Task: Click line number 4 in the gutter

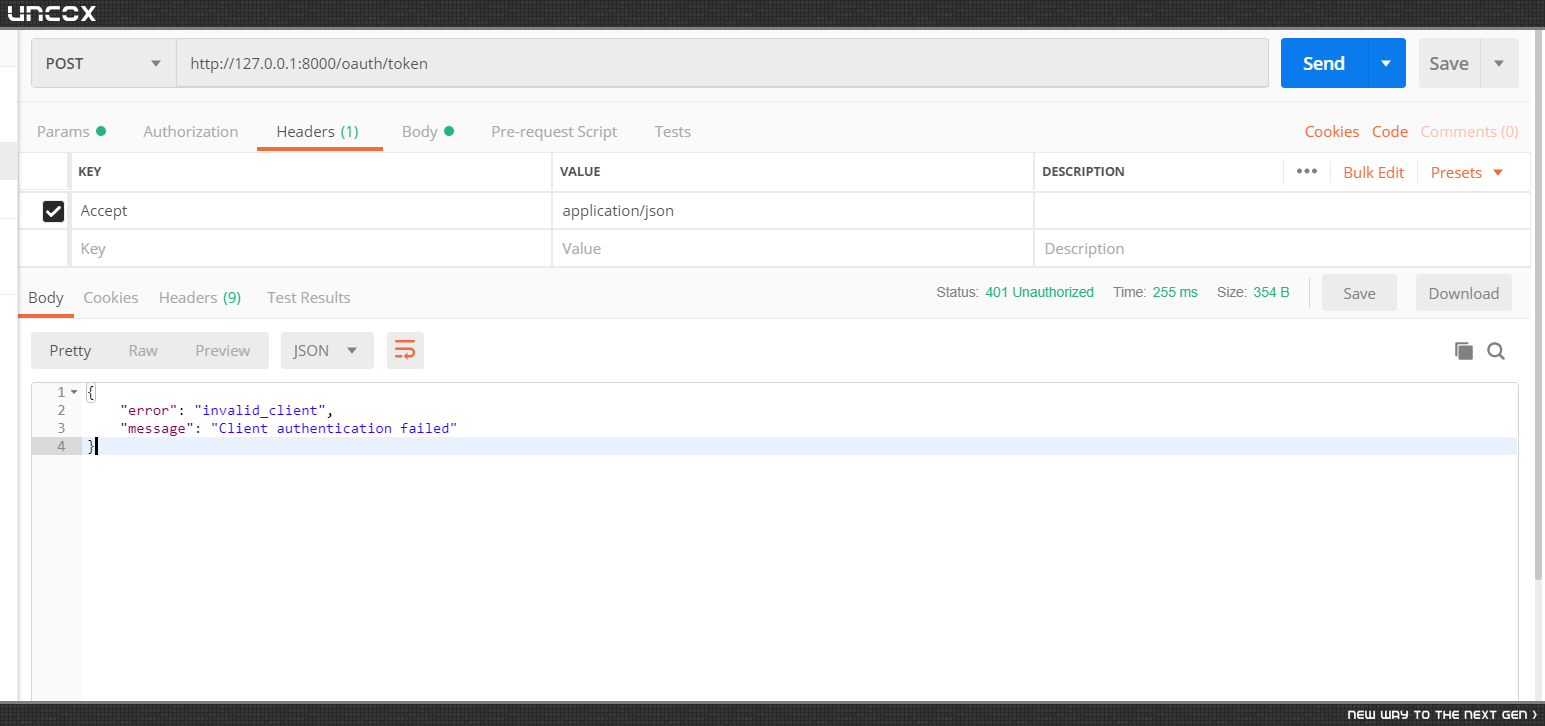Action: [61, 446]
